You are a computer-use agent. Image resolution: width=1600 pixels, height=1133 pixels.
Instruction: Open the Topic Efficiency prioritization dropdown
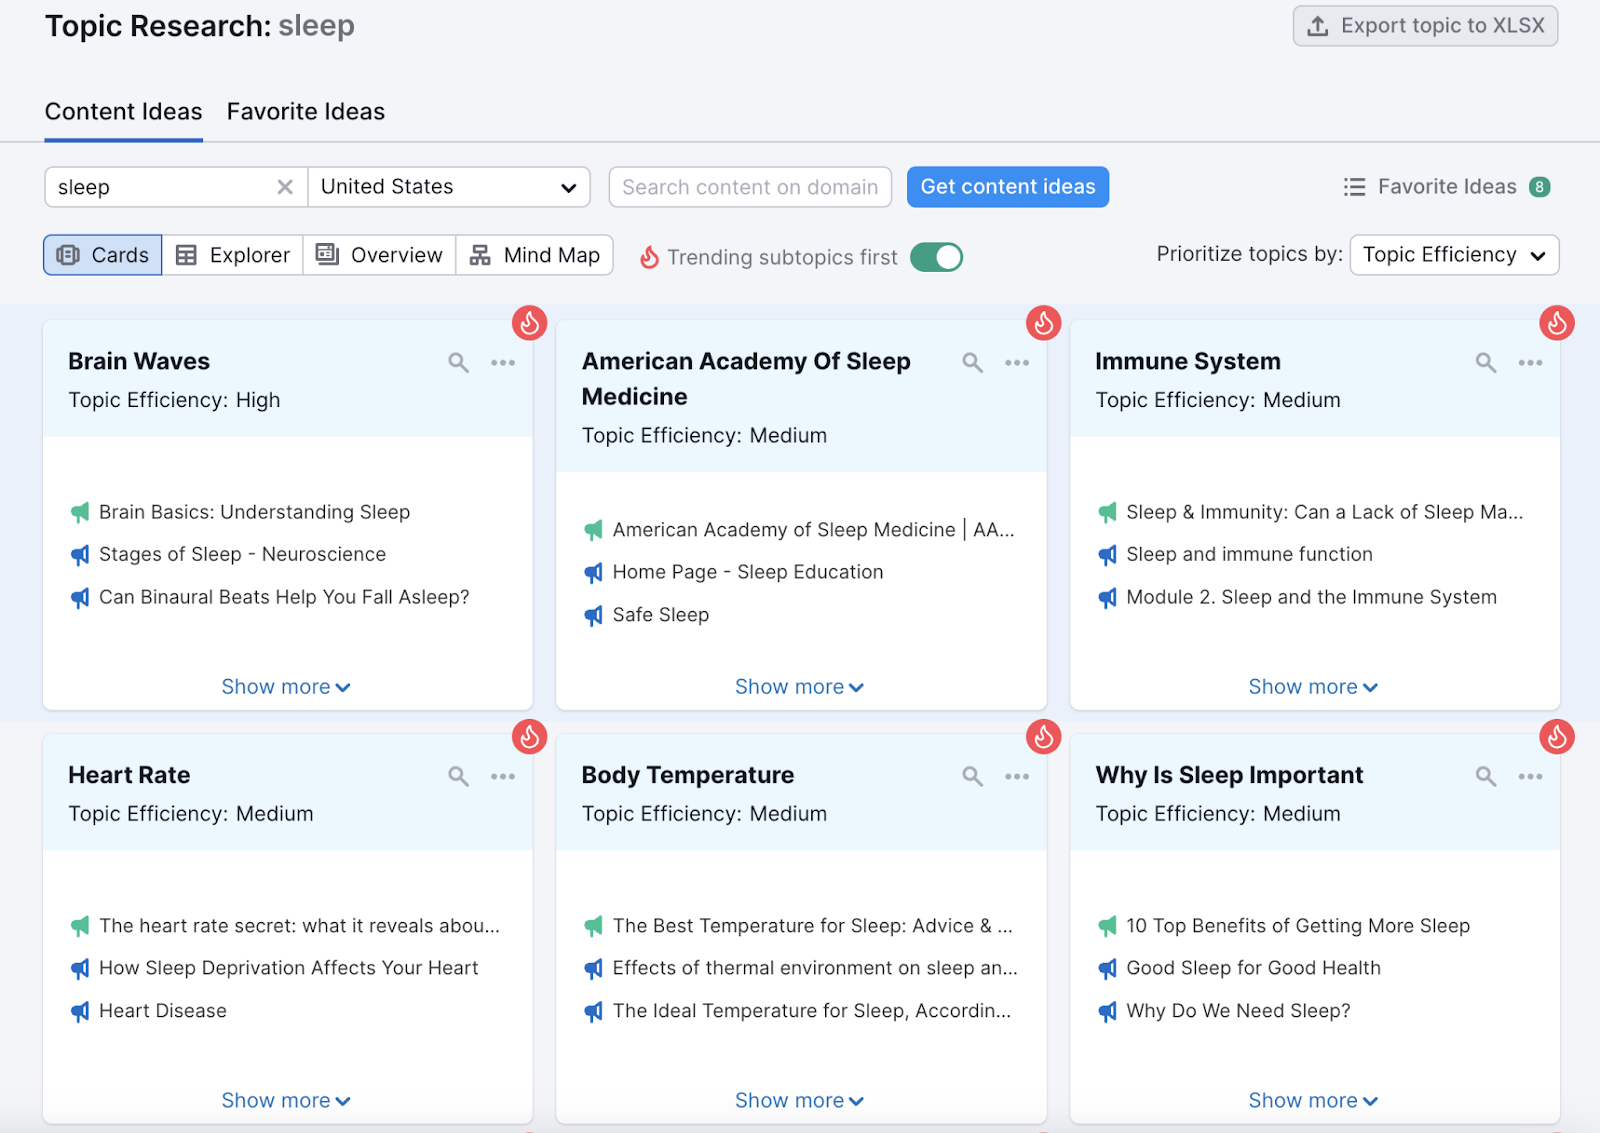tap(1454, 255)
